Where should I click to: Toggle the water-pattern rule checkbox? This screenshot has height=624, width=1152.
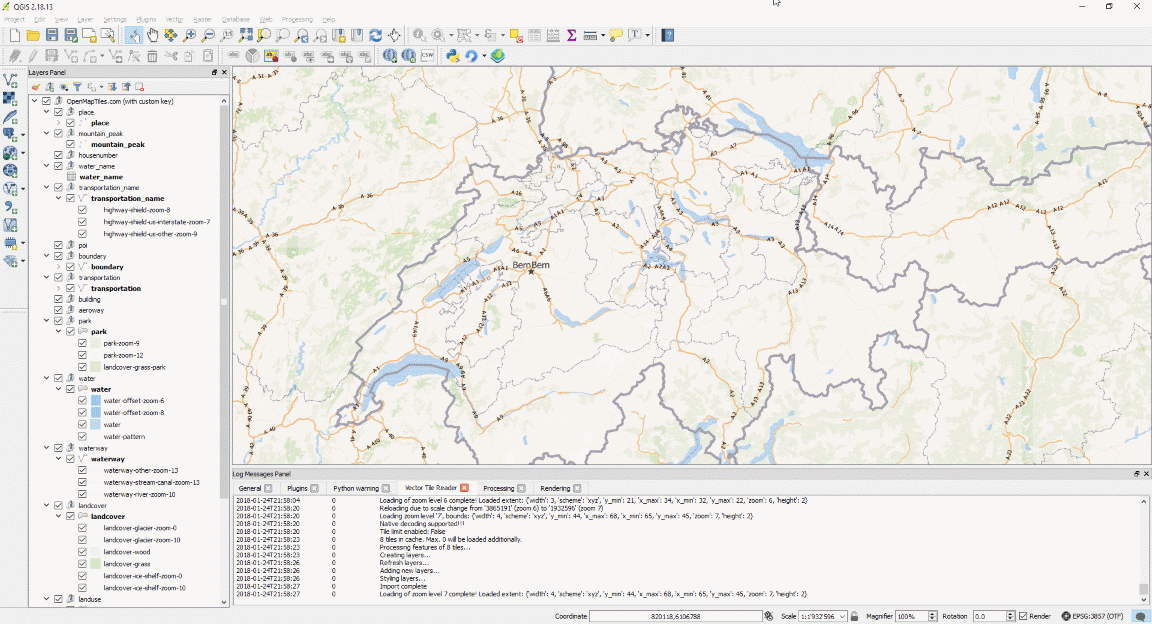tap(82, 437)
